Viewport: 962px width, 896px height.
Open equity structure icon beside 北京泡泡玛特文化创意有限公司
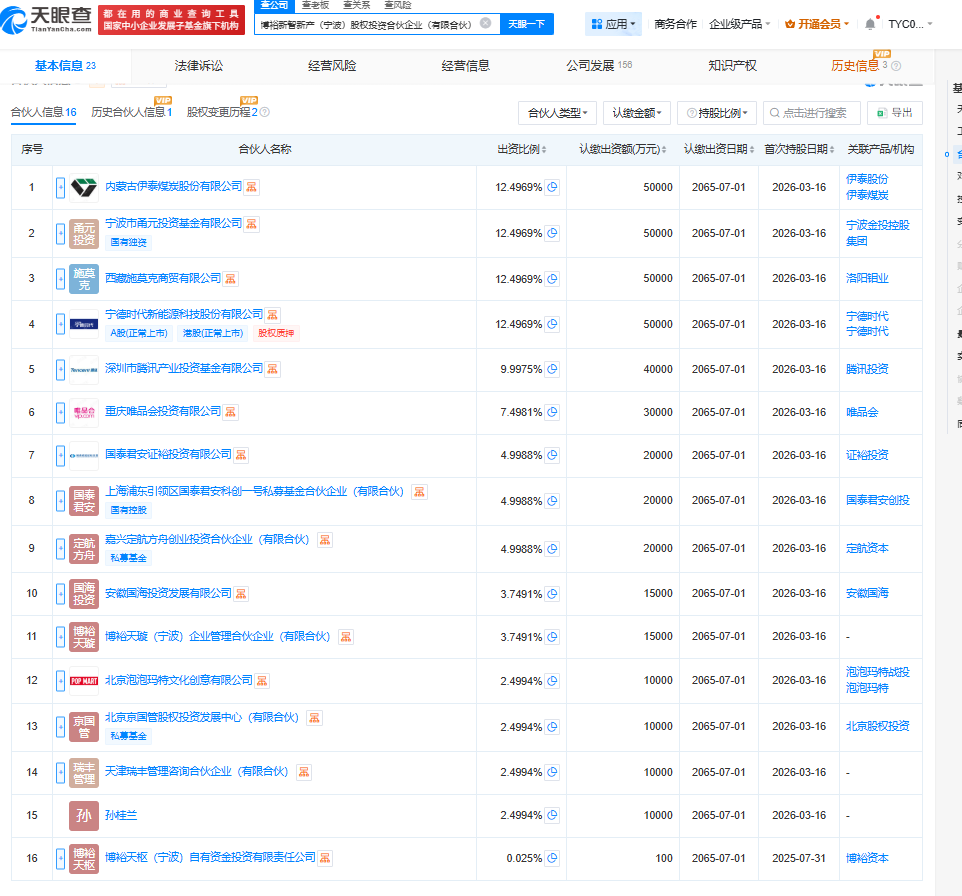click(x=262, y=681)
